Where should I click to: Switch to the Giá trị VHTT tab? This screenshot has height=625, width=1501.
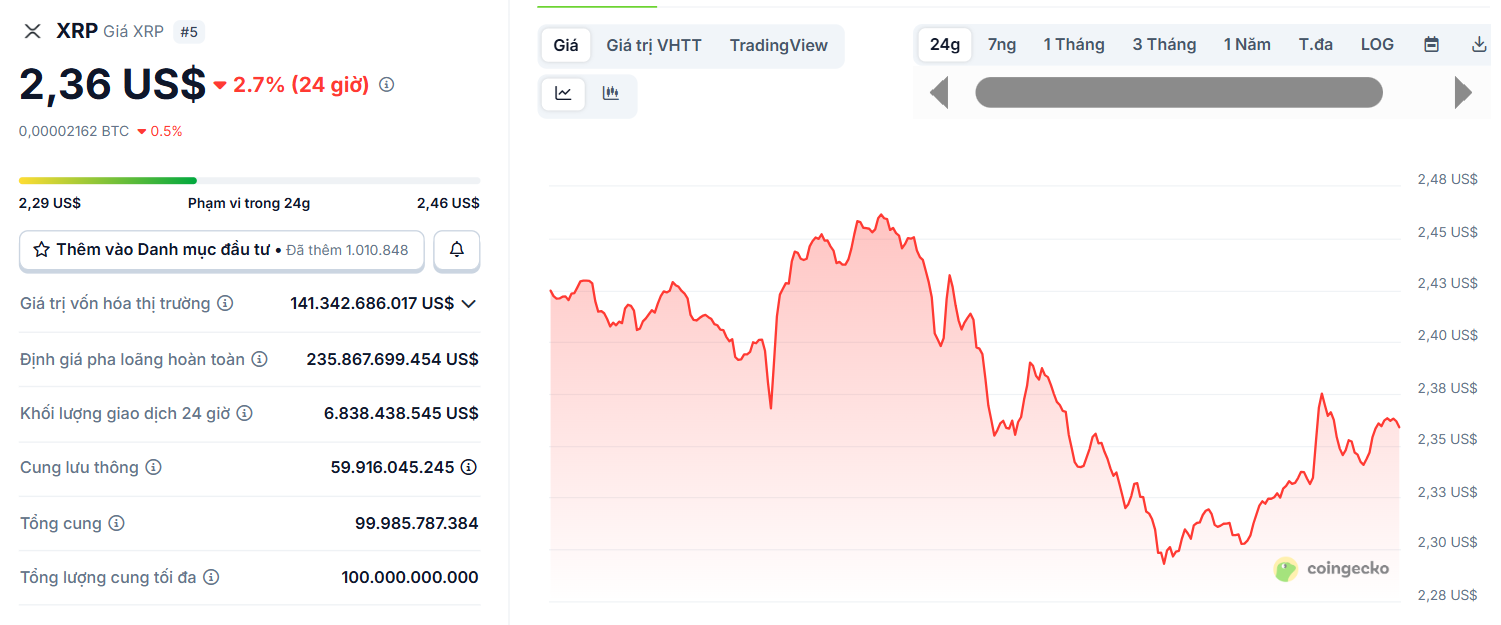(654, 46)
